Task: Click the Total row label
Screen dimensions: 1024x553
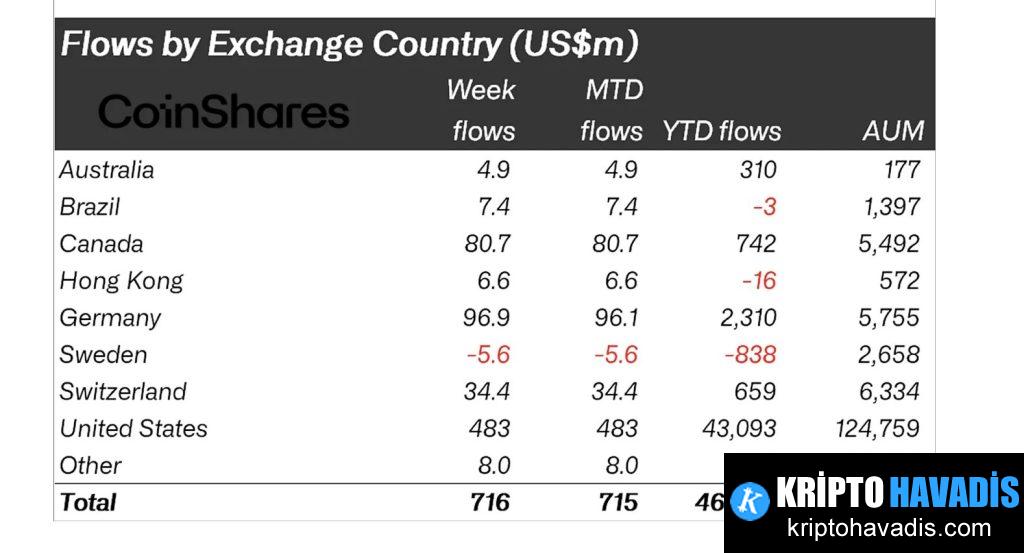Action: 88,502
